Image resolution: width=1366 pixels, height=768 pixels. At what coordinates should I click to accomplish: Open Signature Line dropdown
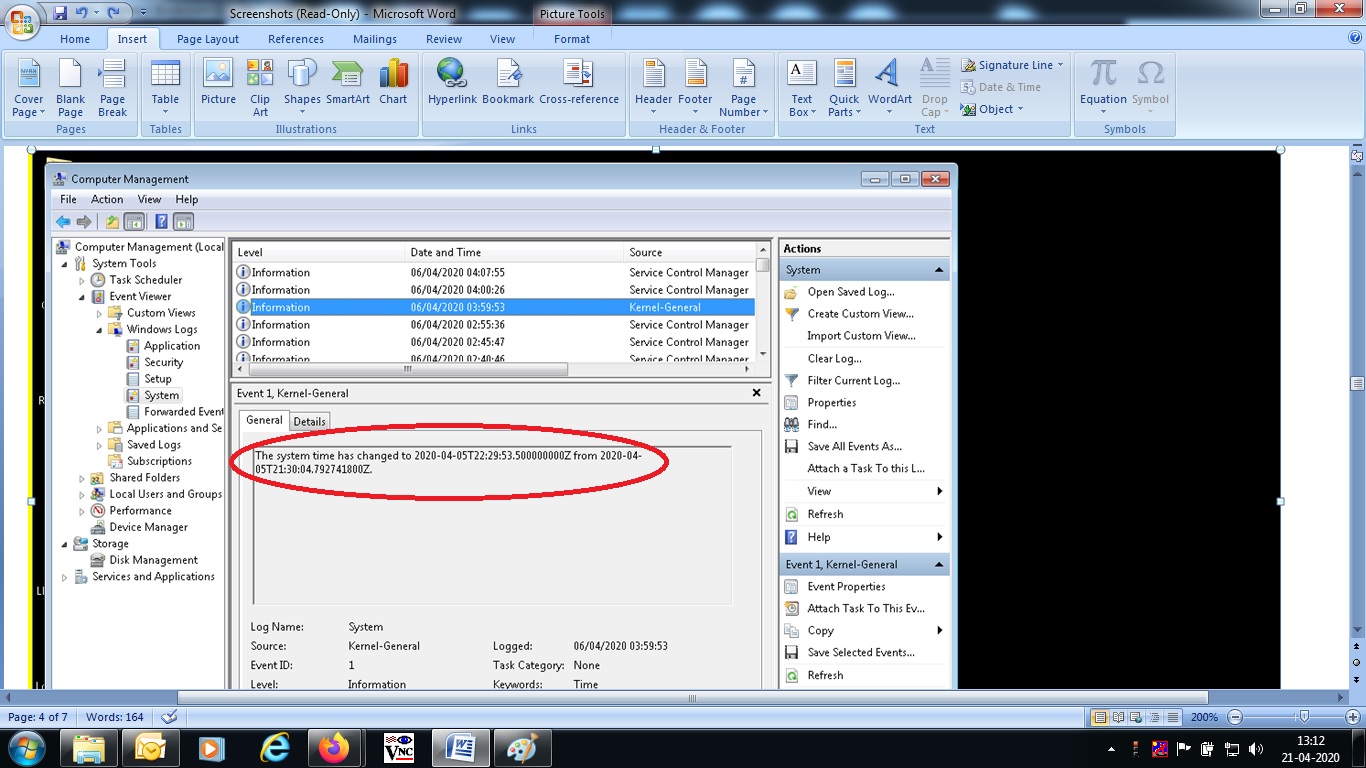click(1012, 65)
